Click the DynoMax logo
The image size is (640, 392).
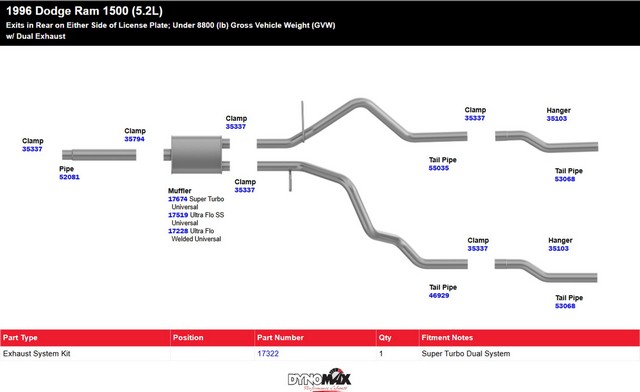tap(320, 380)
